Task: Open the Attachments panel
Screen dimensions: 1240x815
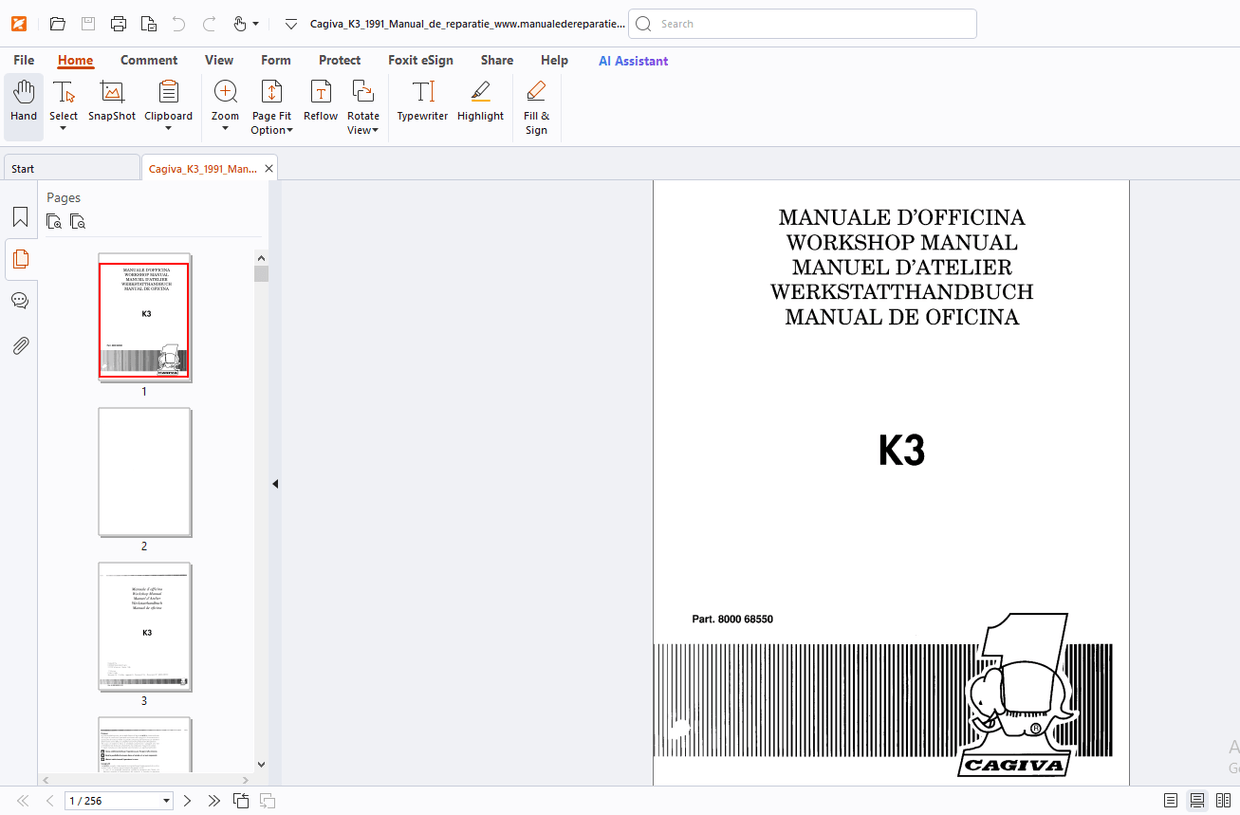Action: [x=20, y=345]
